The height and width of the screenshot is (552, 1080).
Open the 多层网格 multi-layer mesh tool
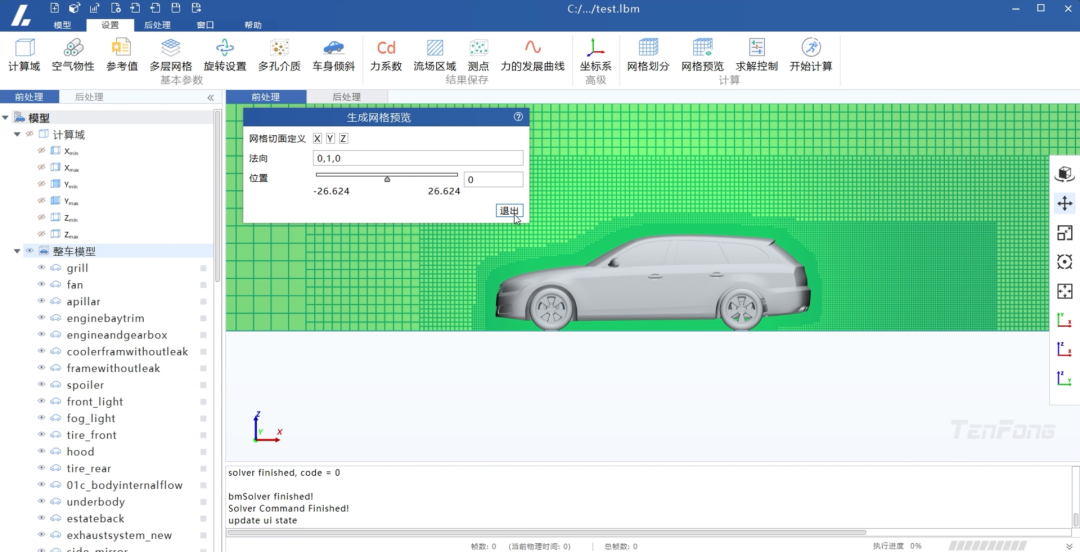170,54
